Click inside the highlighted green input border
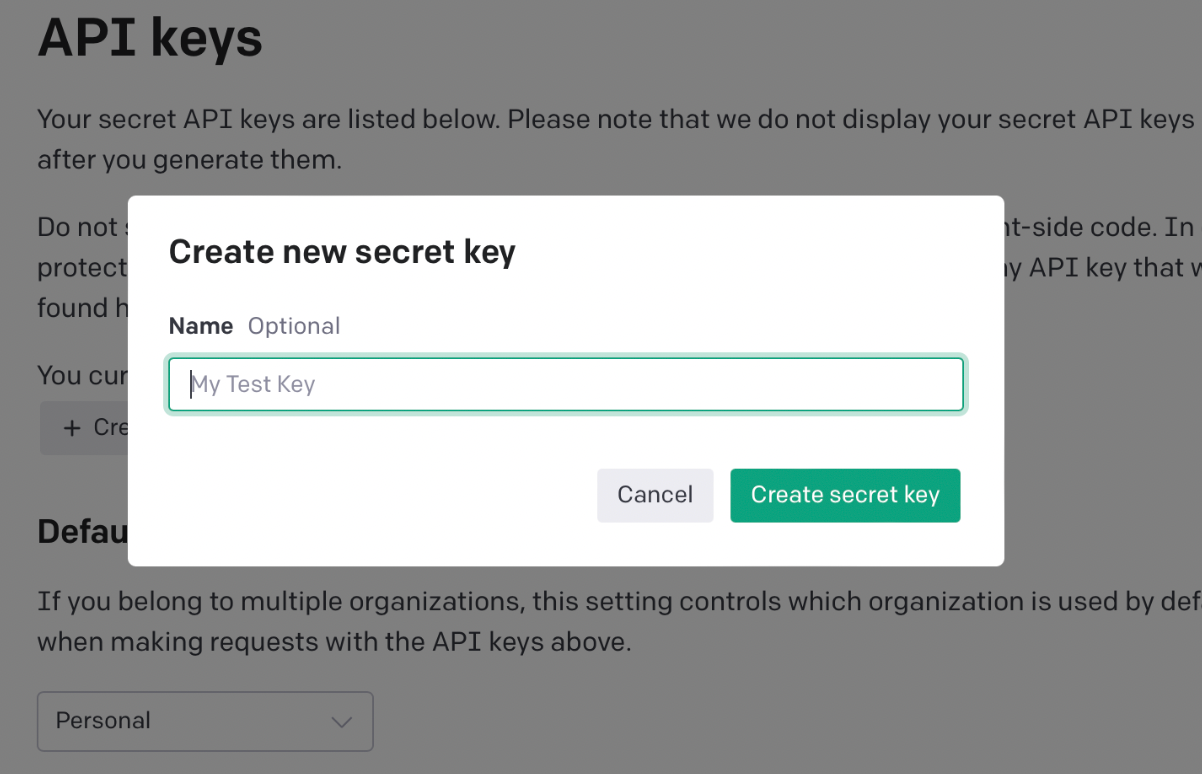The image size is (1202, 774). click(x=566, y=384)
